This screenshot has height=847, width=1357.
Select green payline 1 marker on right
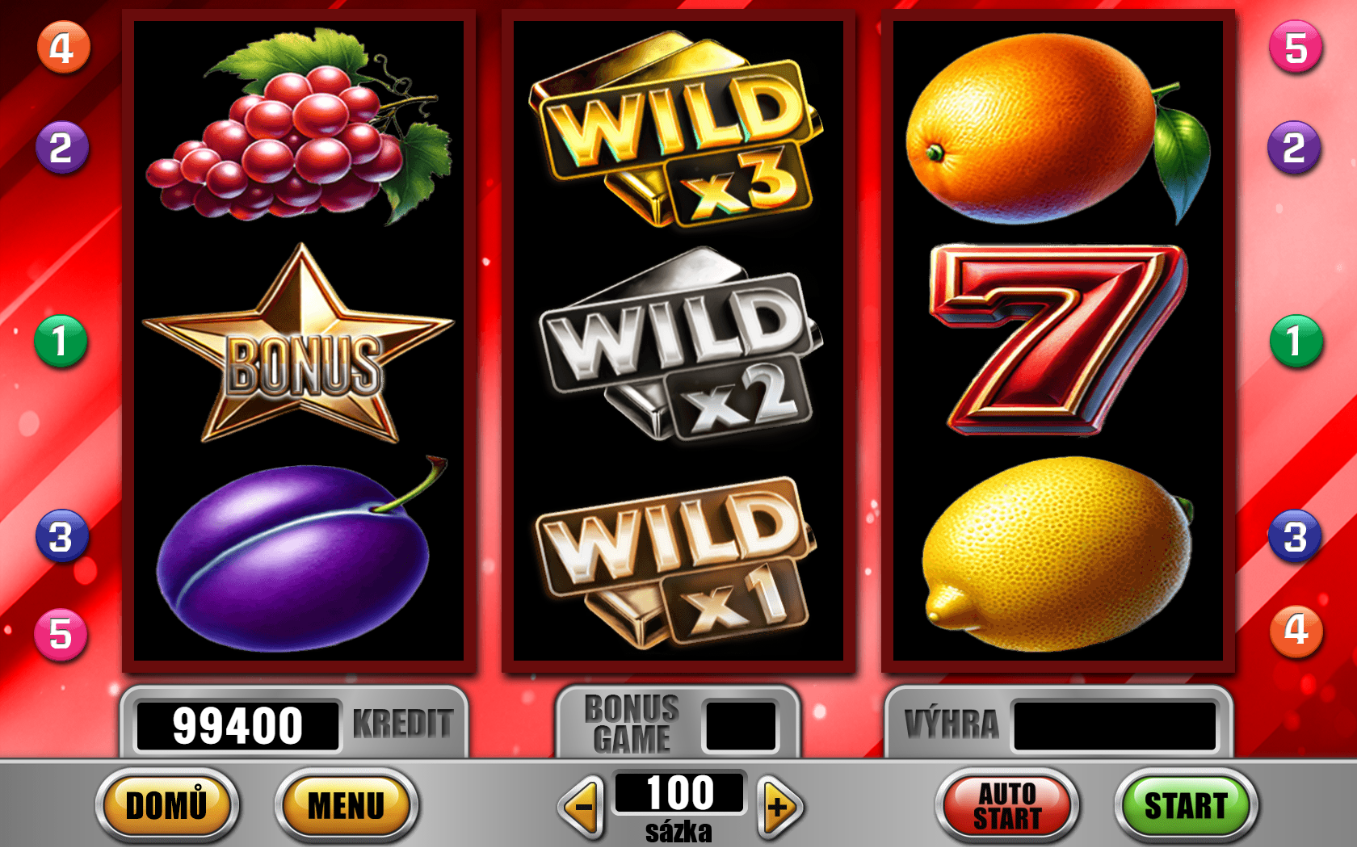(x=1296, y=342)
